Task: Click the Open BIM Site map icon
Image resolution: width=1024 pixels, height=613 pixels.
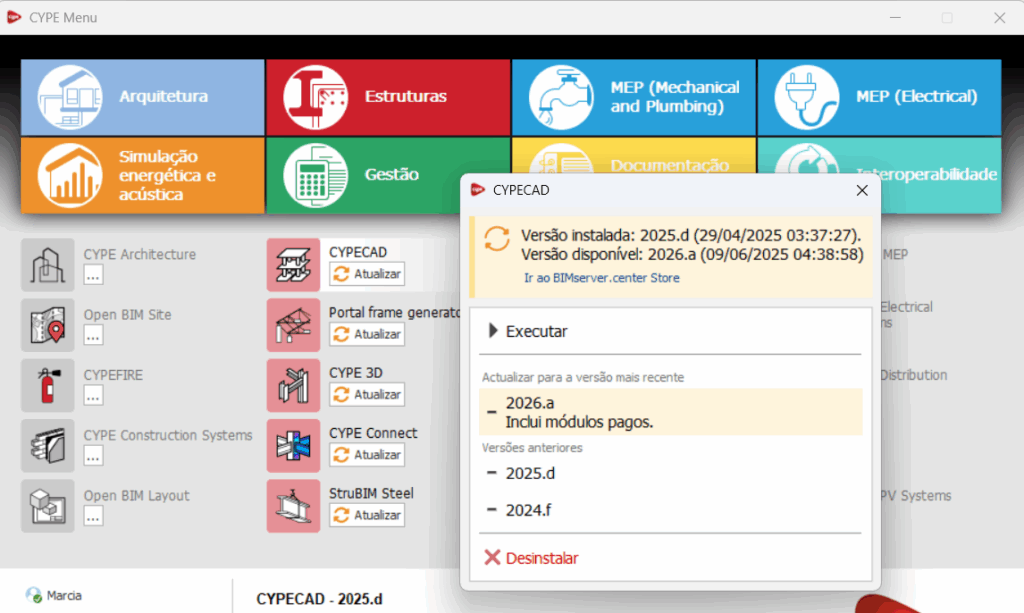Action: pos(48,325)
